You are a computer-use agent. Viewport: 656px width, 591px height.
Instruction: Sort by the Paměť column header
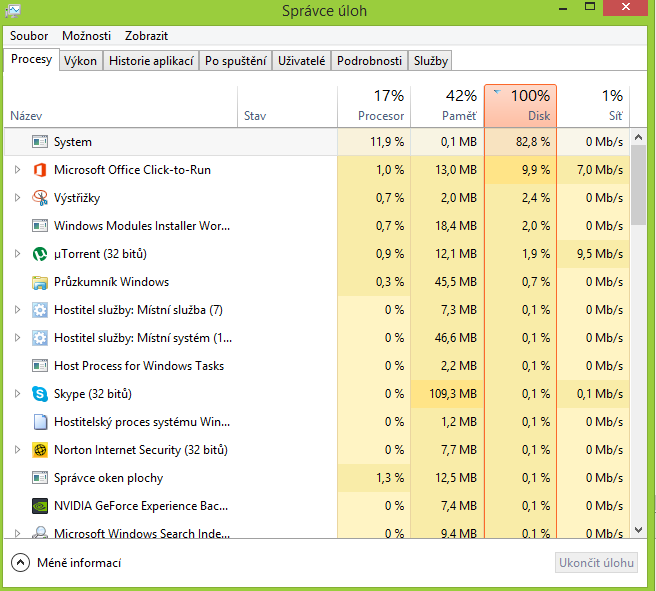click(x=447, y=106)
